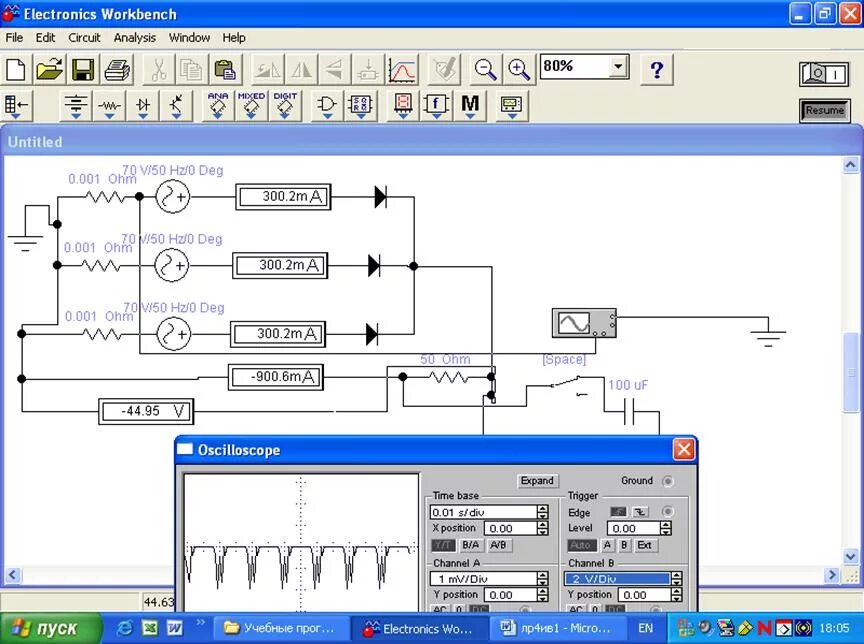The image size is (864, 644).
Task: Open a circuit file with Open icon
Action: click(x=49, y=69)
